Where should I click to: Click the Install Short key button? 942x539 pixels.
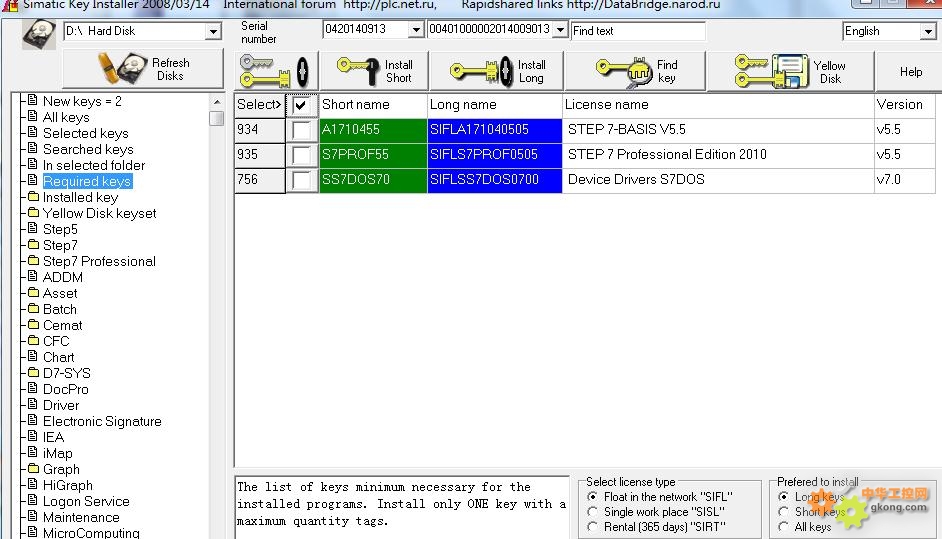[x=375, y=71]
